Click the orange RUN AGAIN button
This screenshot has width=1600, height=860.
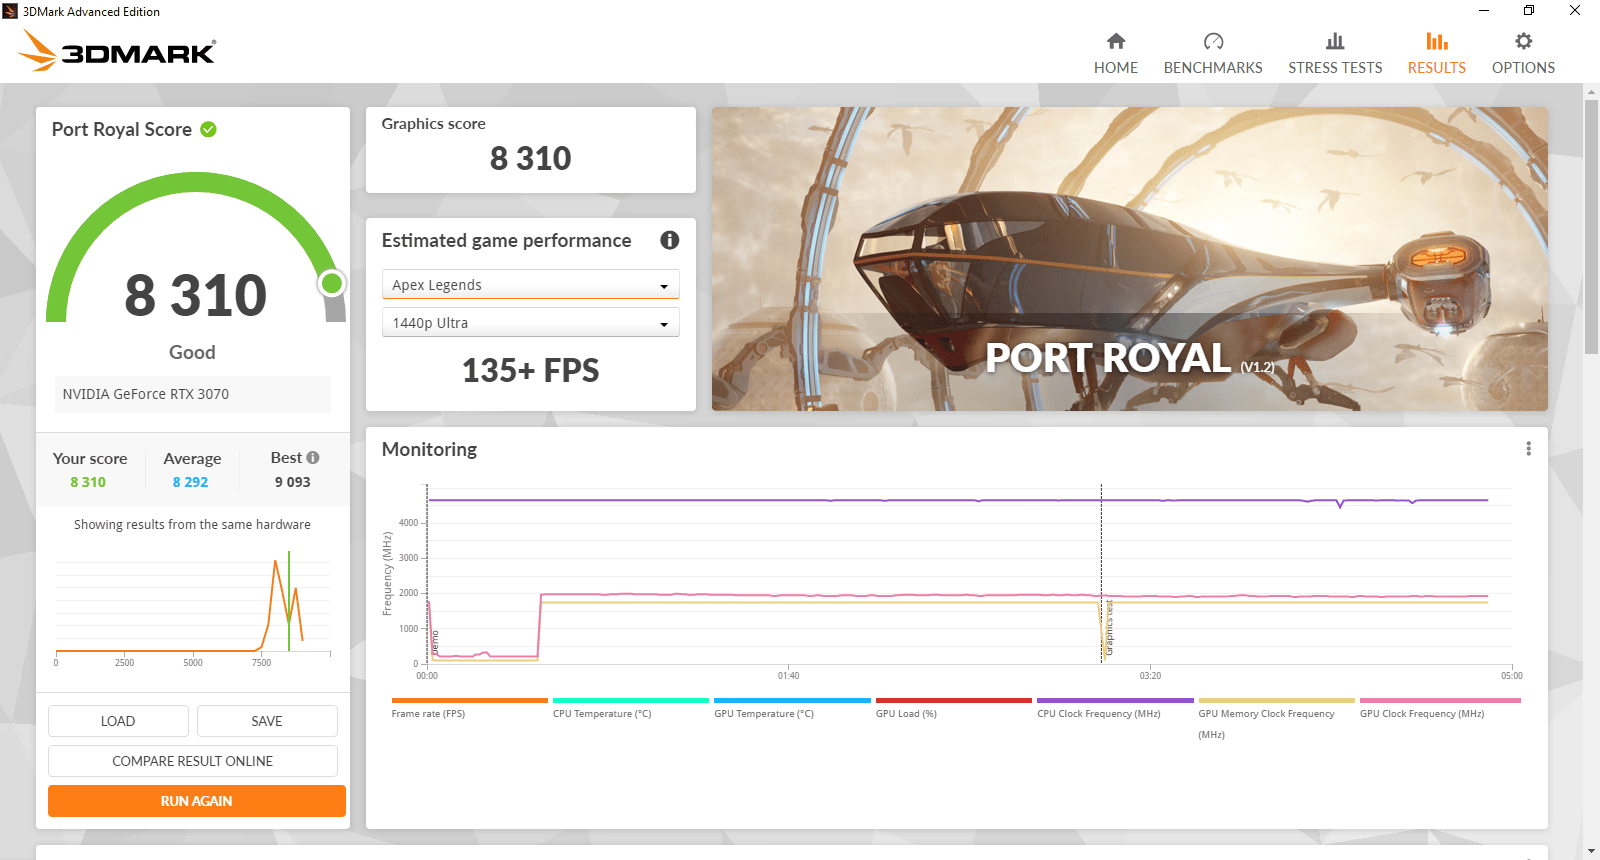(197, 801)
